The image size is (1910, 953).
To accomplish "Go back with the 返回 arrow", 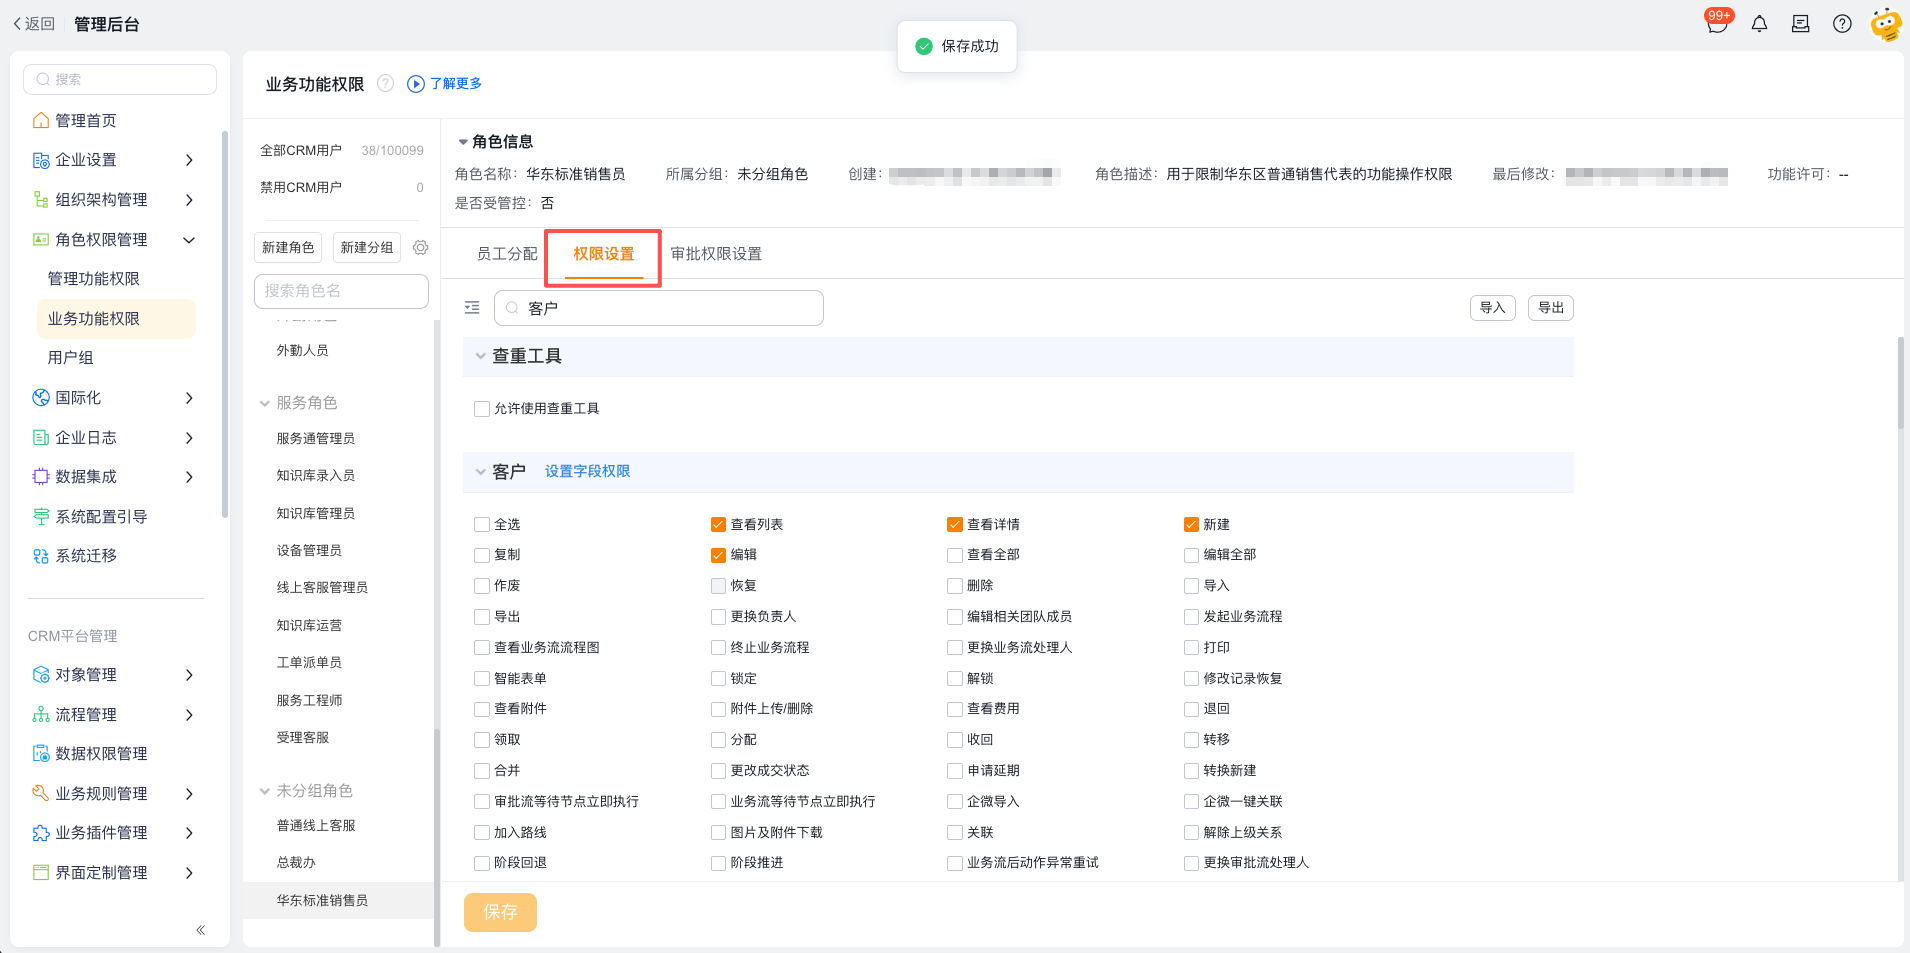I will click(33, 24).
